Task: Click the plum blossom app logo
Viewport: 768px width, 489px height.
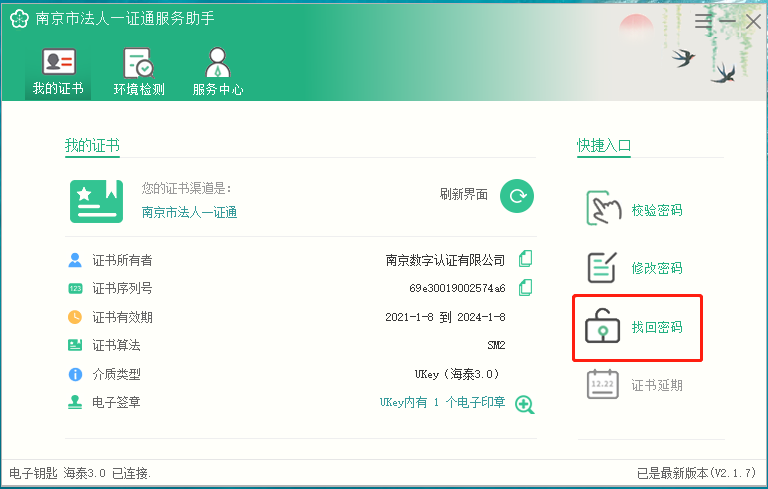Action: [x=19, y=19]
